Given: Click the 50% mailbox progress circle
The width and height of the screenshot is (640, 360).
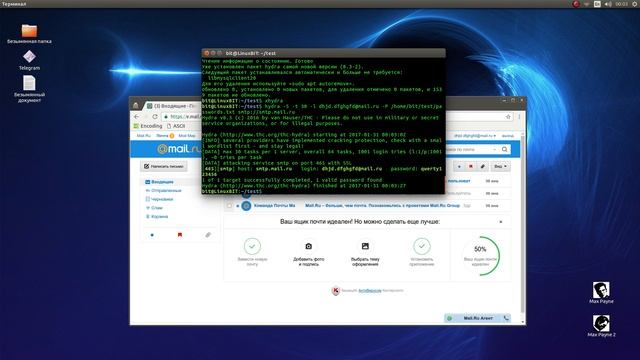Looking at the screenshot, I should tap(480, 255).
